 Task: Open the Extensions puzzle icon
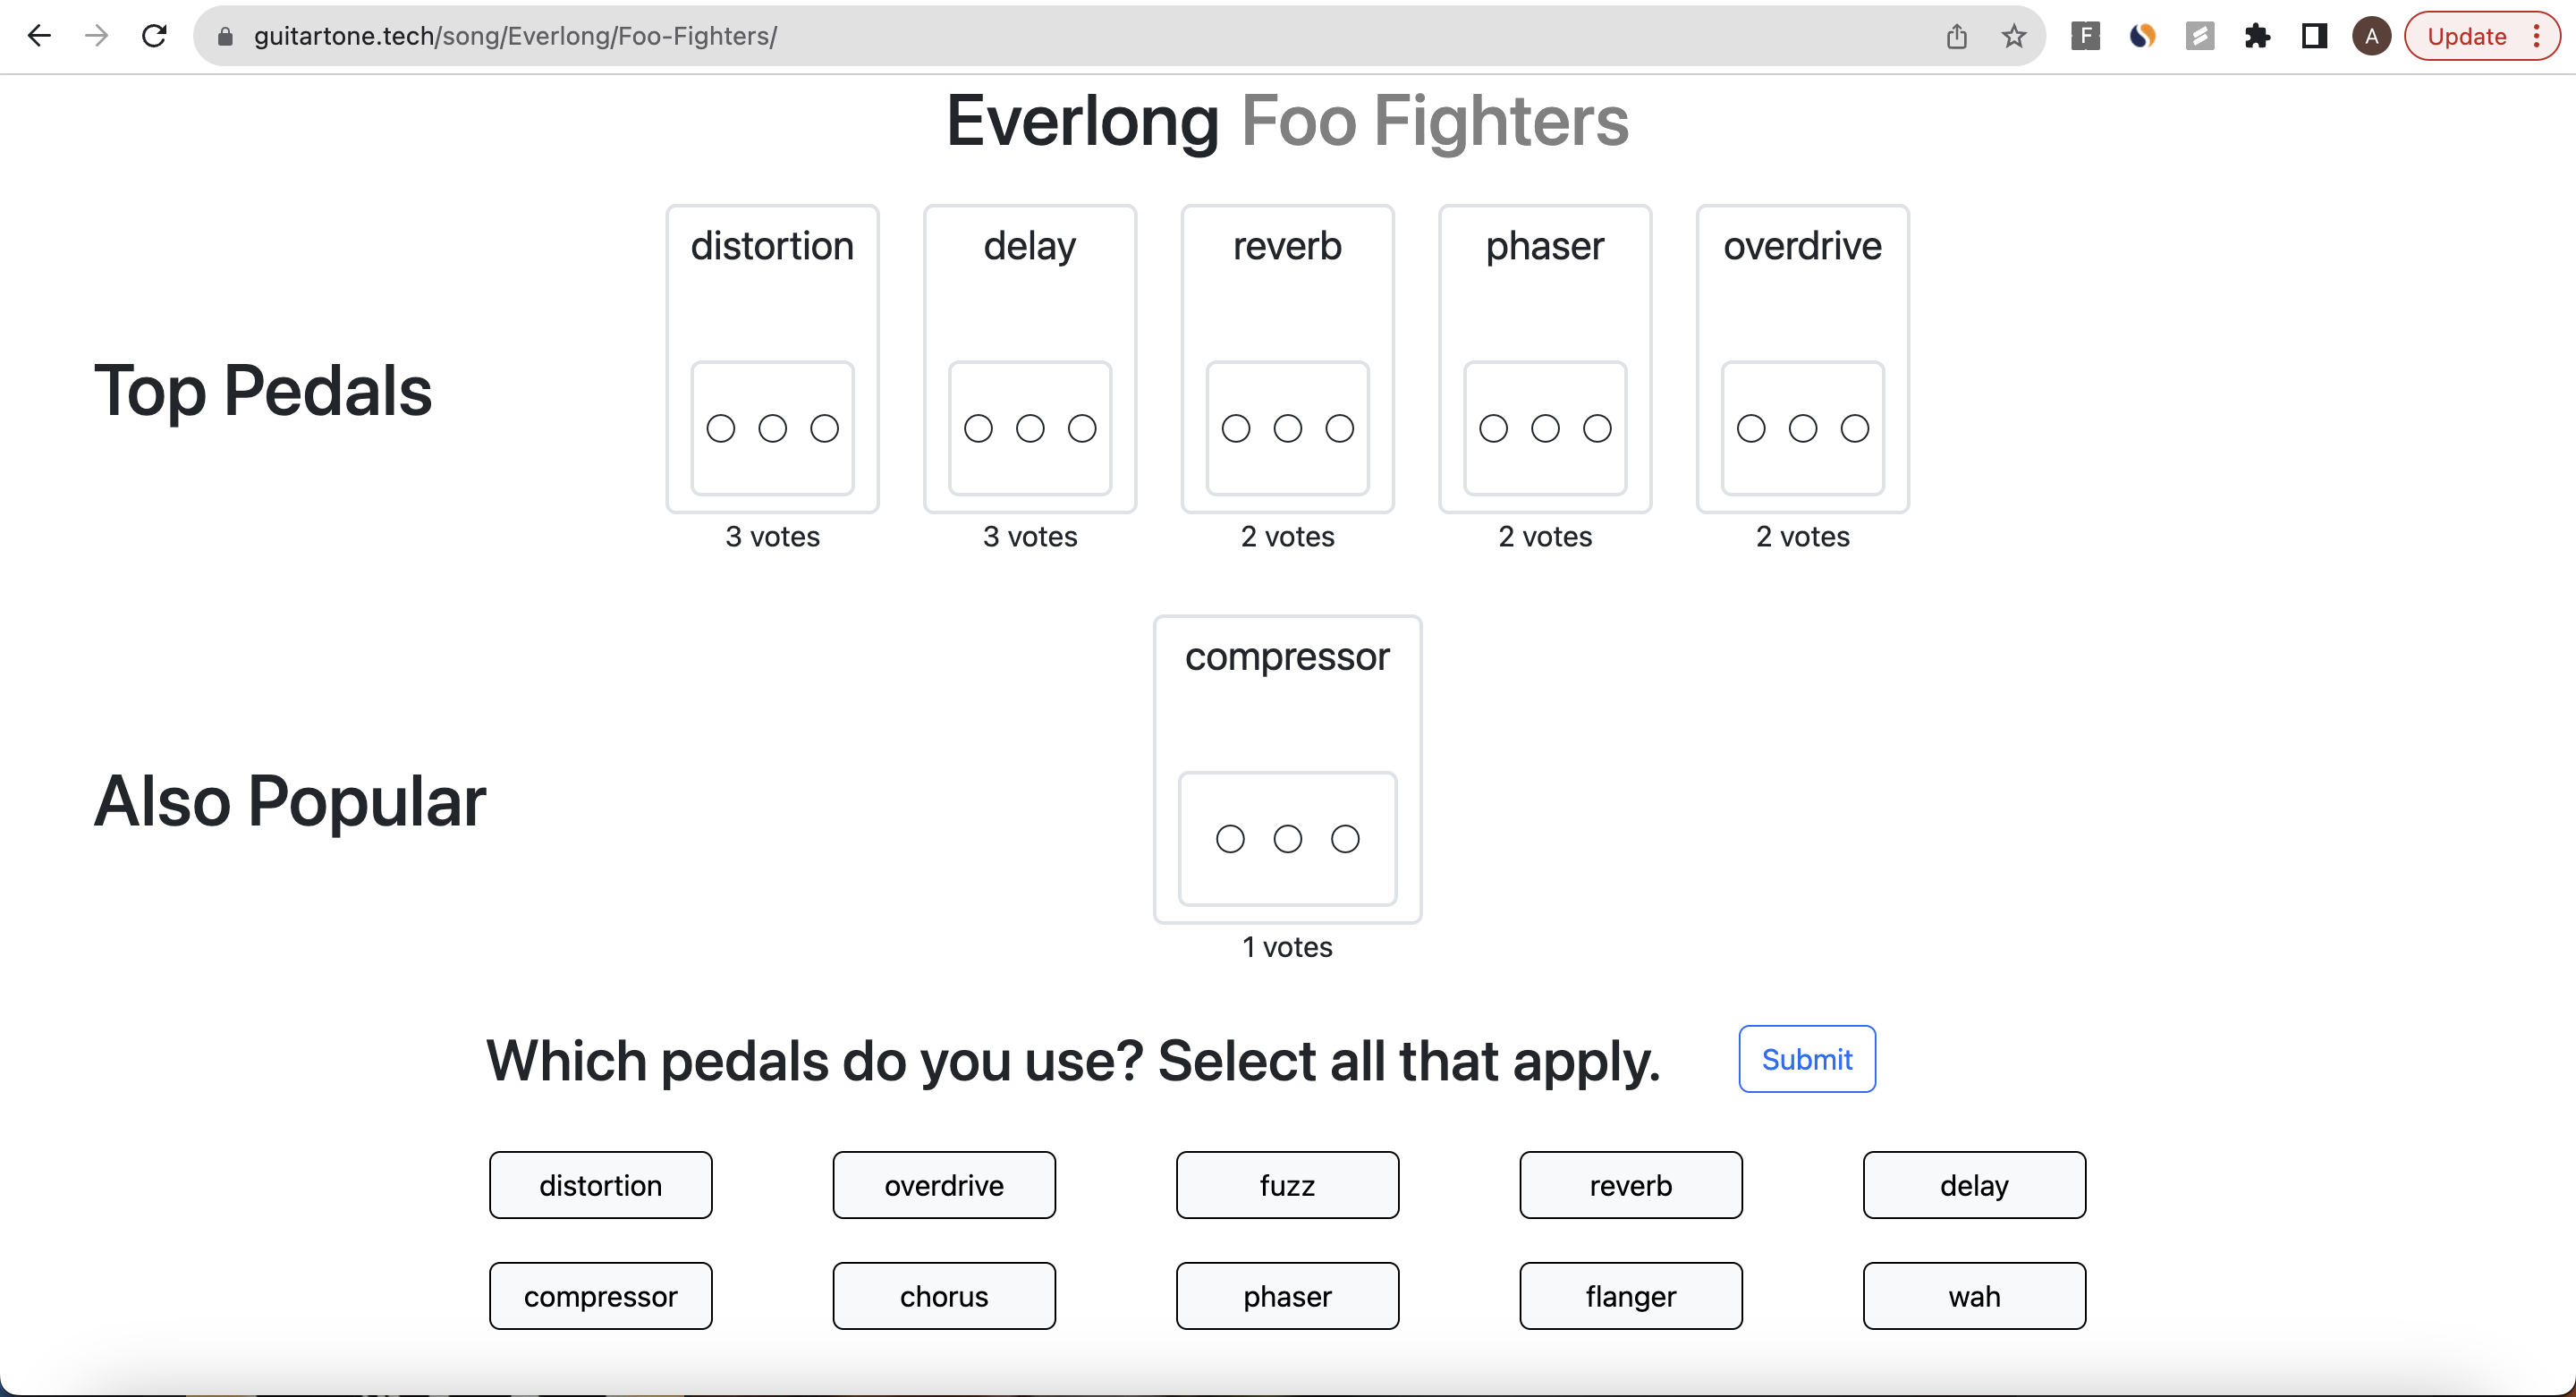(x=2257, y=36)
